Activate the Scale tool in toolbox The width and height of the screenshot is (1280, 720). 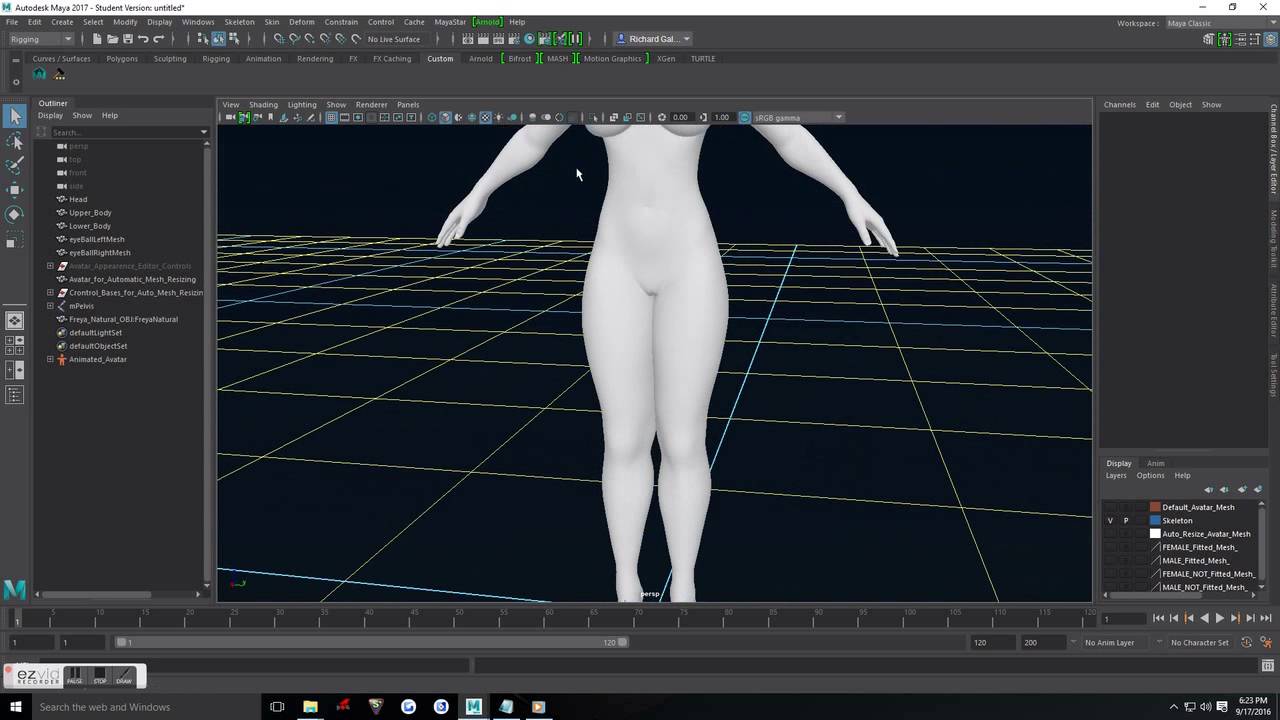pyautogui.click(x=15, y=241)
